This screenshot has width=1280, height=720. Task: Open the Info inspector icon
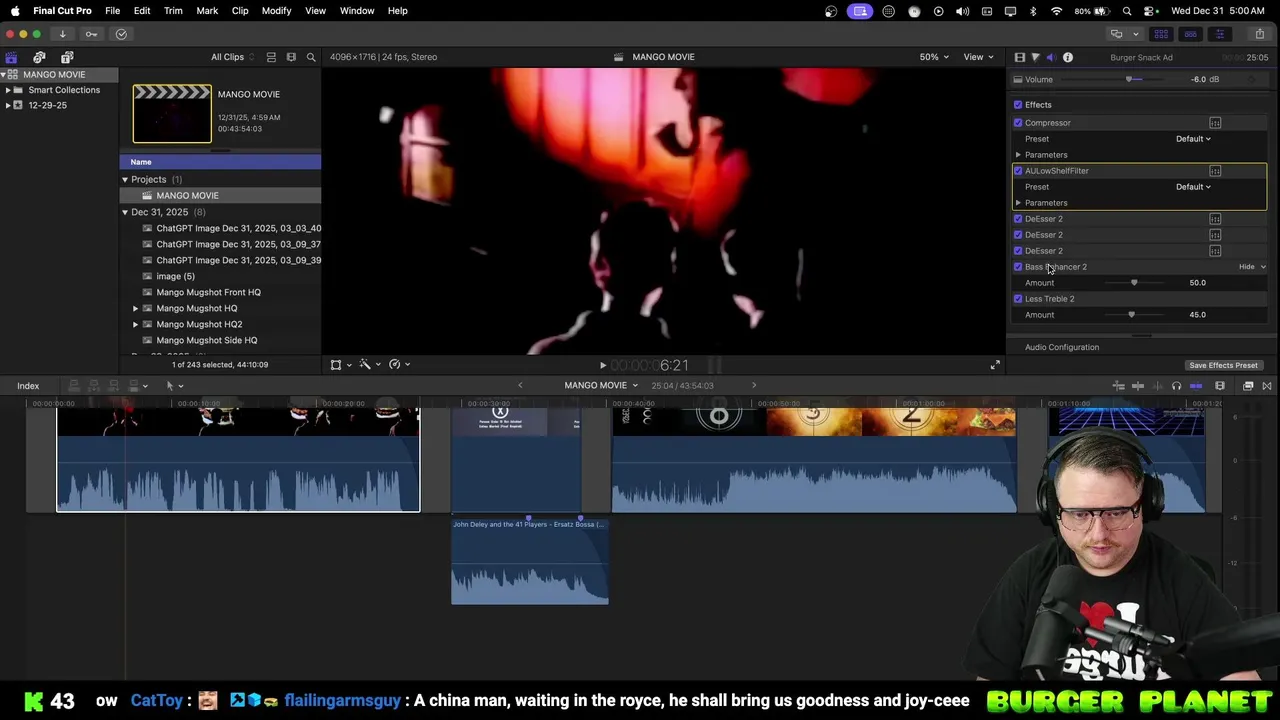(1068, 57)
